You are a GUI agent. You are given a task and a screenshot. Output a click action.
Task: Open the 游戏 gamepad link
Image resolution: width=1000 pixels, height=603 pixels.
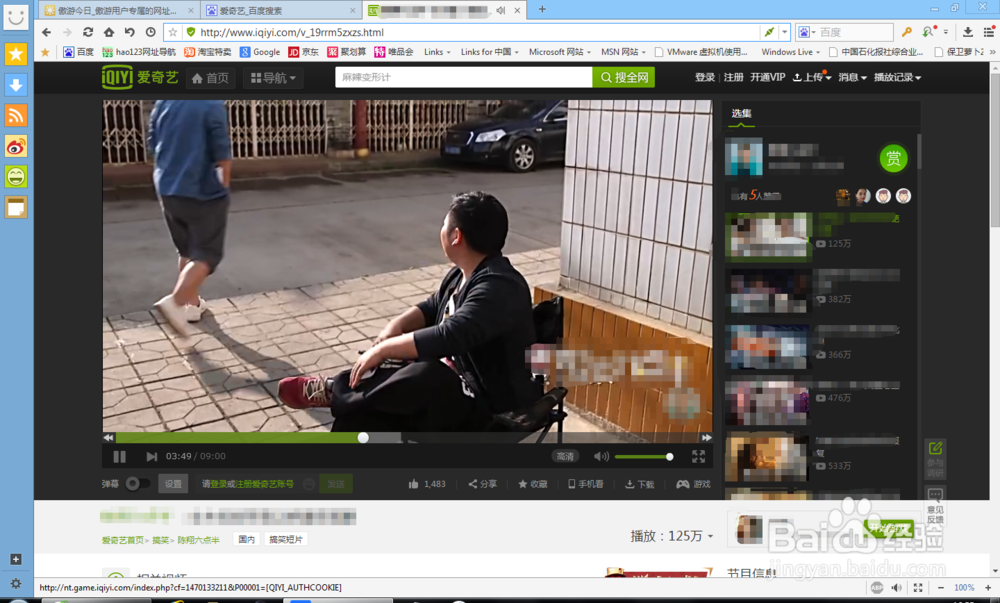693,484
